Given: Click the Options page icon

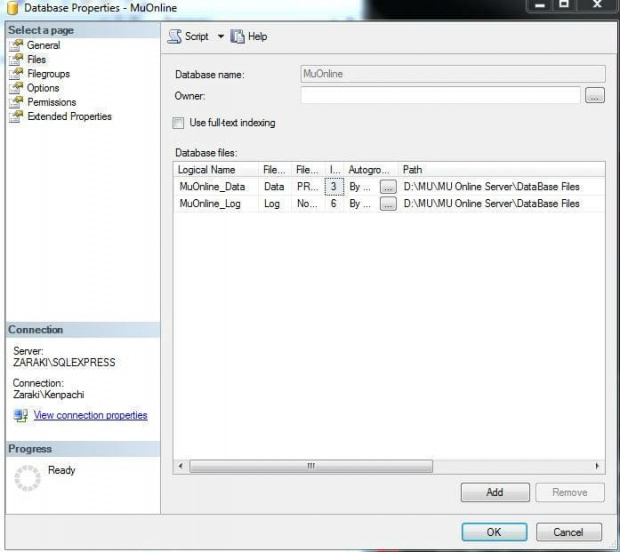Looking at the screenshot, I should (x=16, y=88).
